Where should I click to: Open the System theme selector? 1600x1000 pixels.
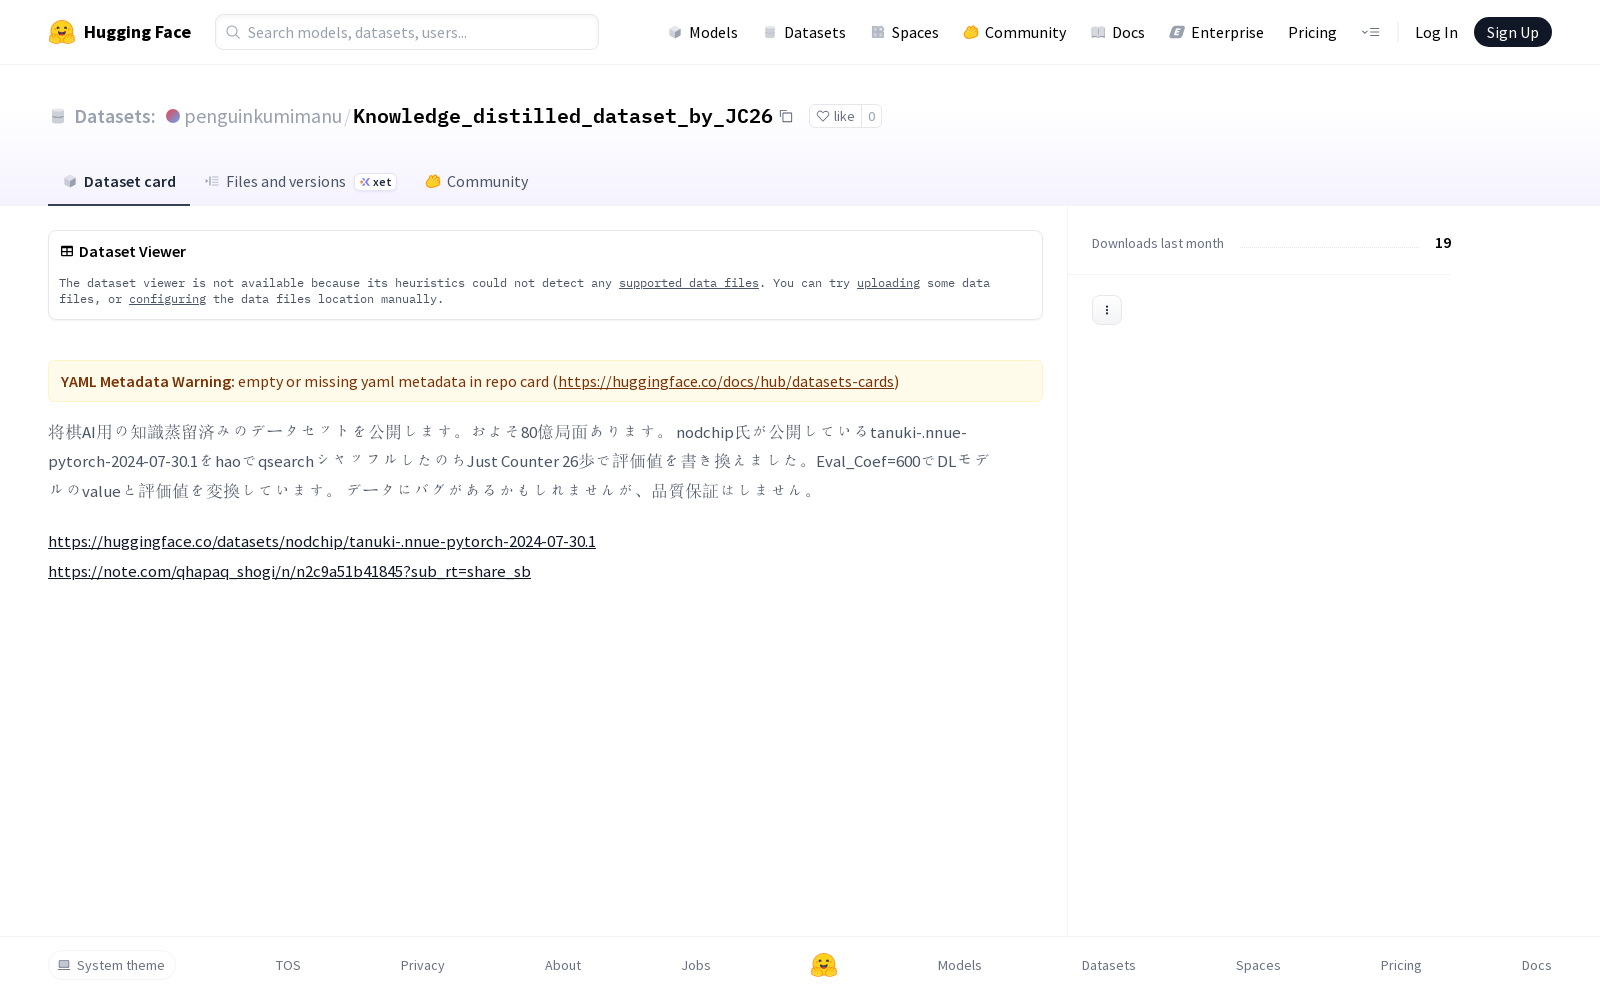112,965
